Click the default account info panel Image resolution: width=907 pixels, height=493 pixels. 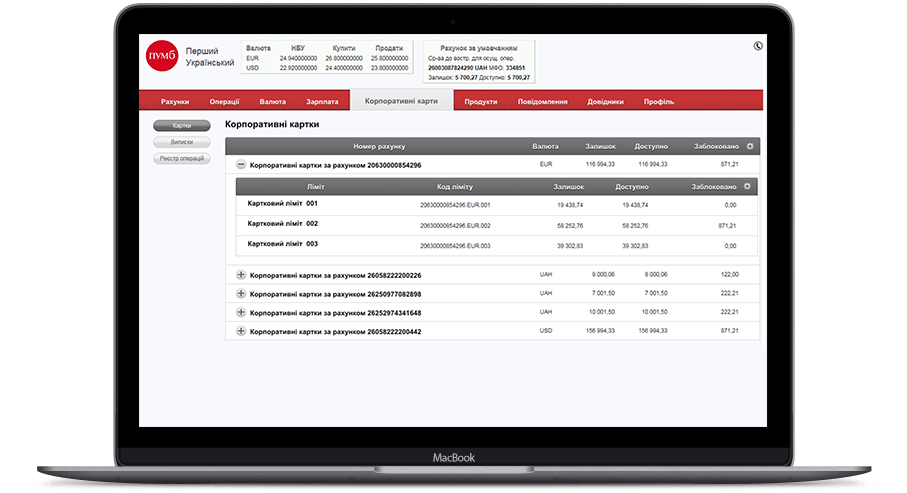tap(479, 62)
